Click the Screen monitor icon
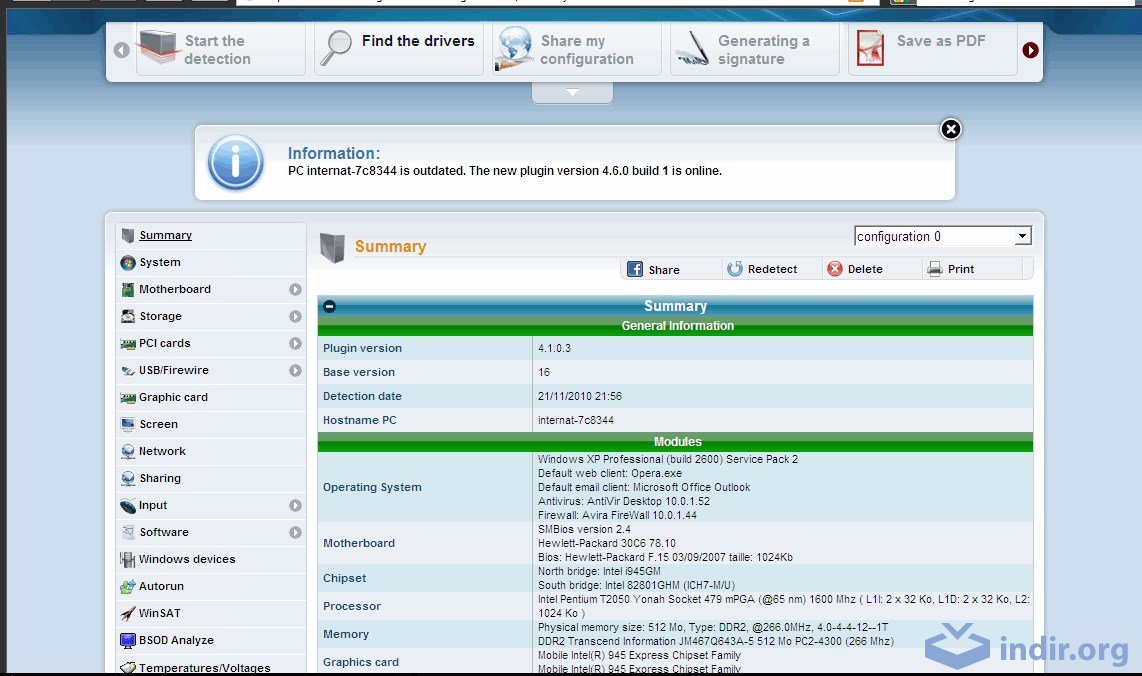Screen dimensions: 1142x676 [x=128, y=425]
